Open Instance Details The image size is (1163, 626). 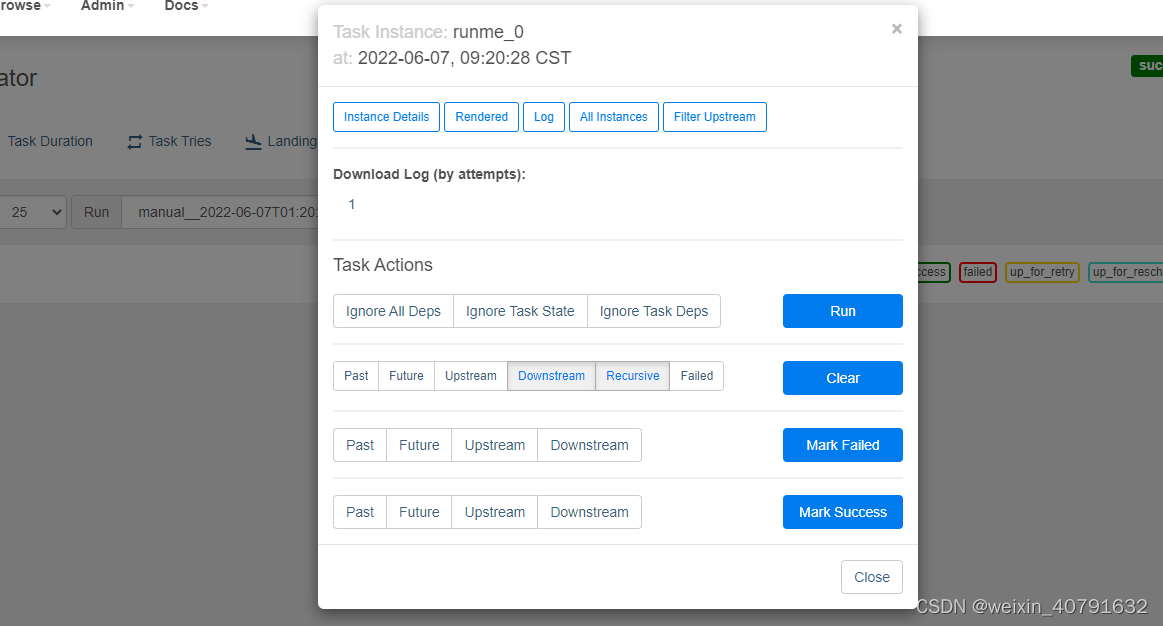386,117
